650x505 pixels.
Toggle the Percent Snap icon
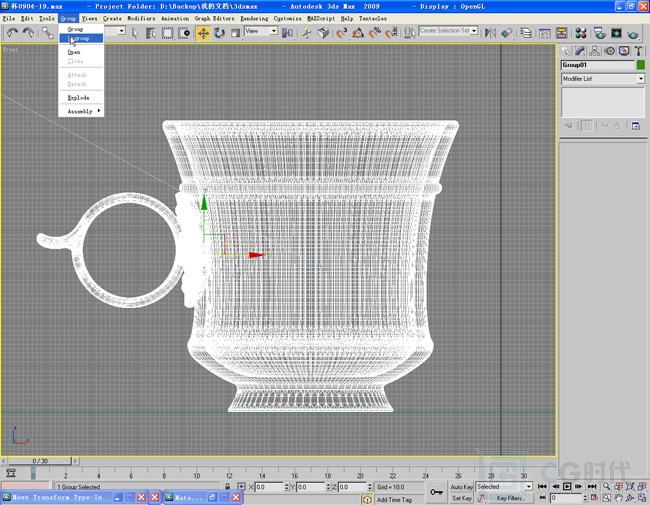pos(374,33)
